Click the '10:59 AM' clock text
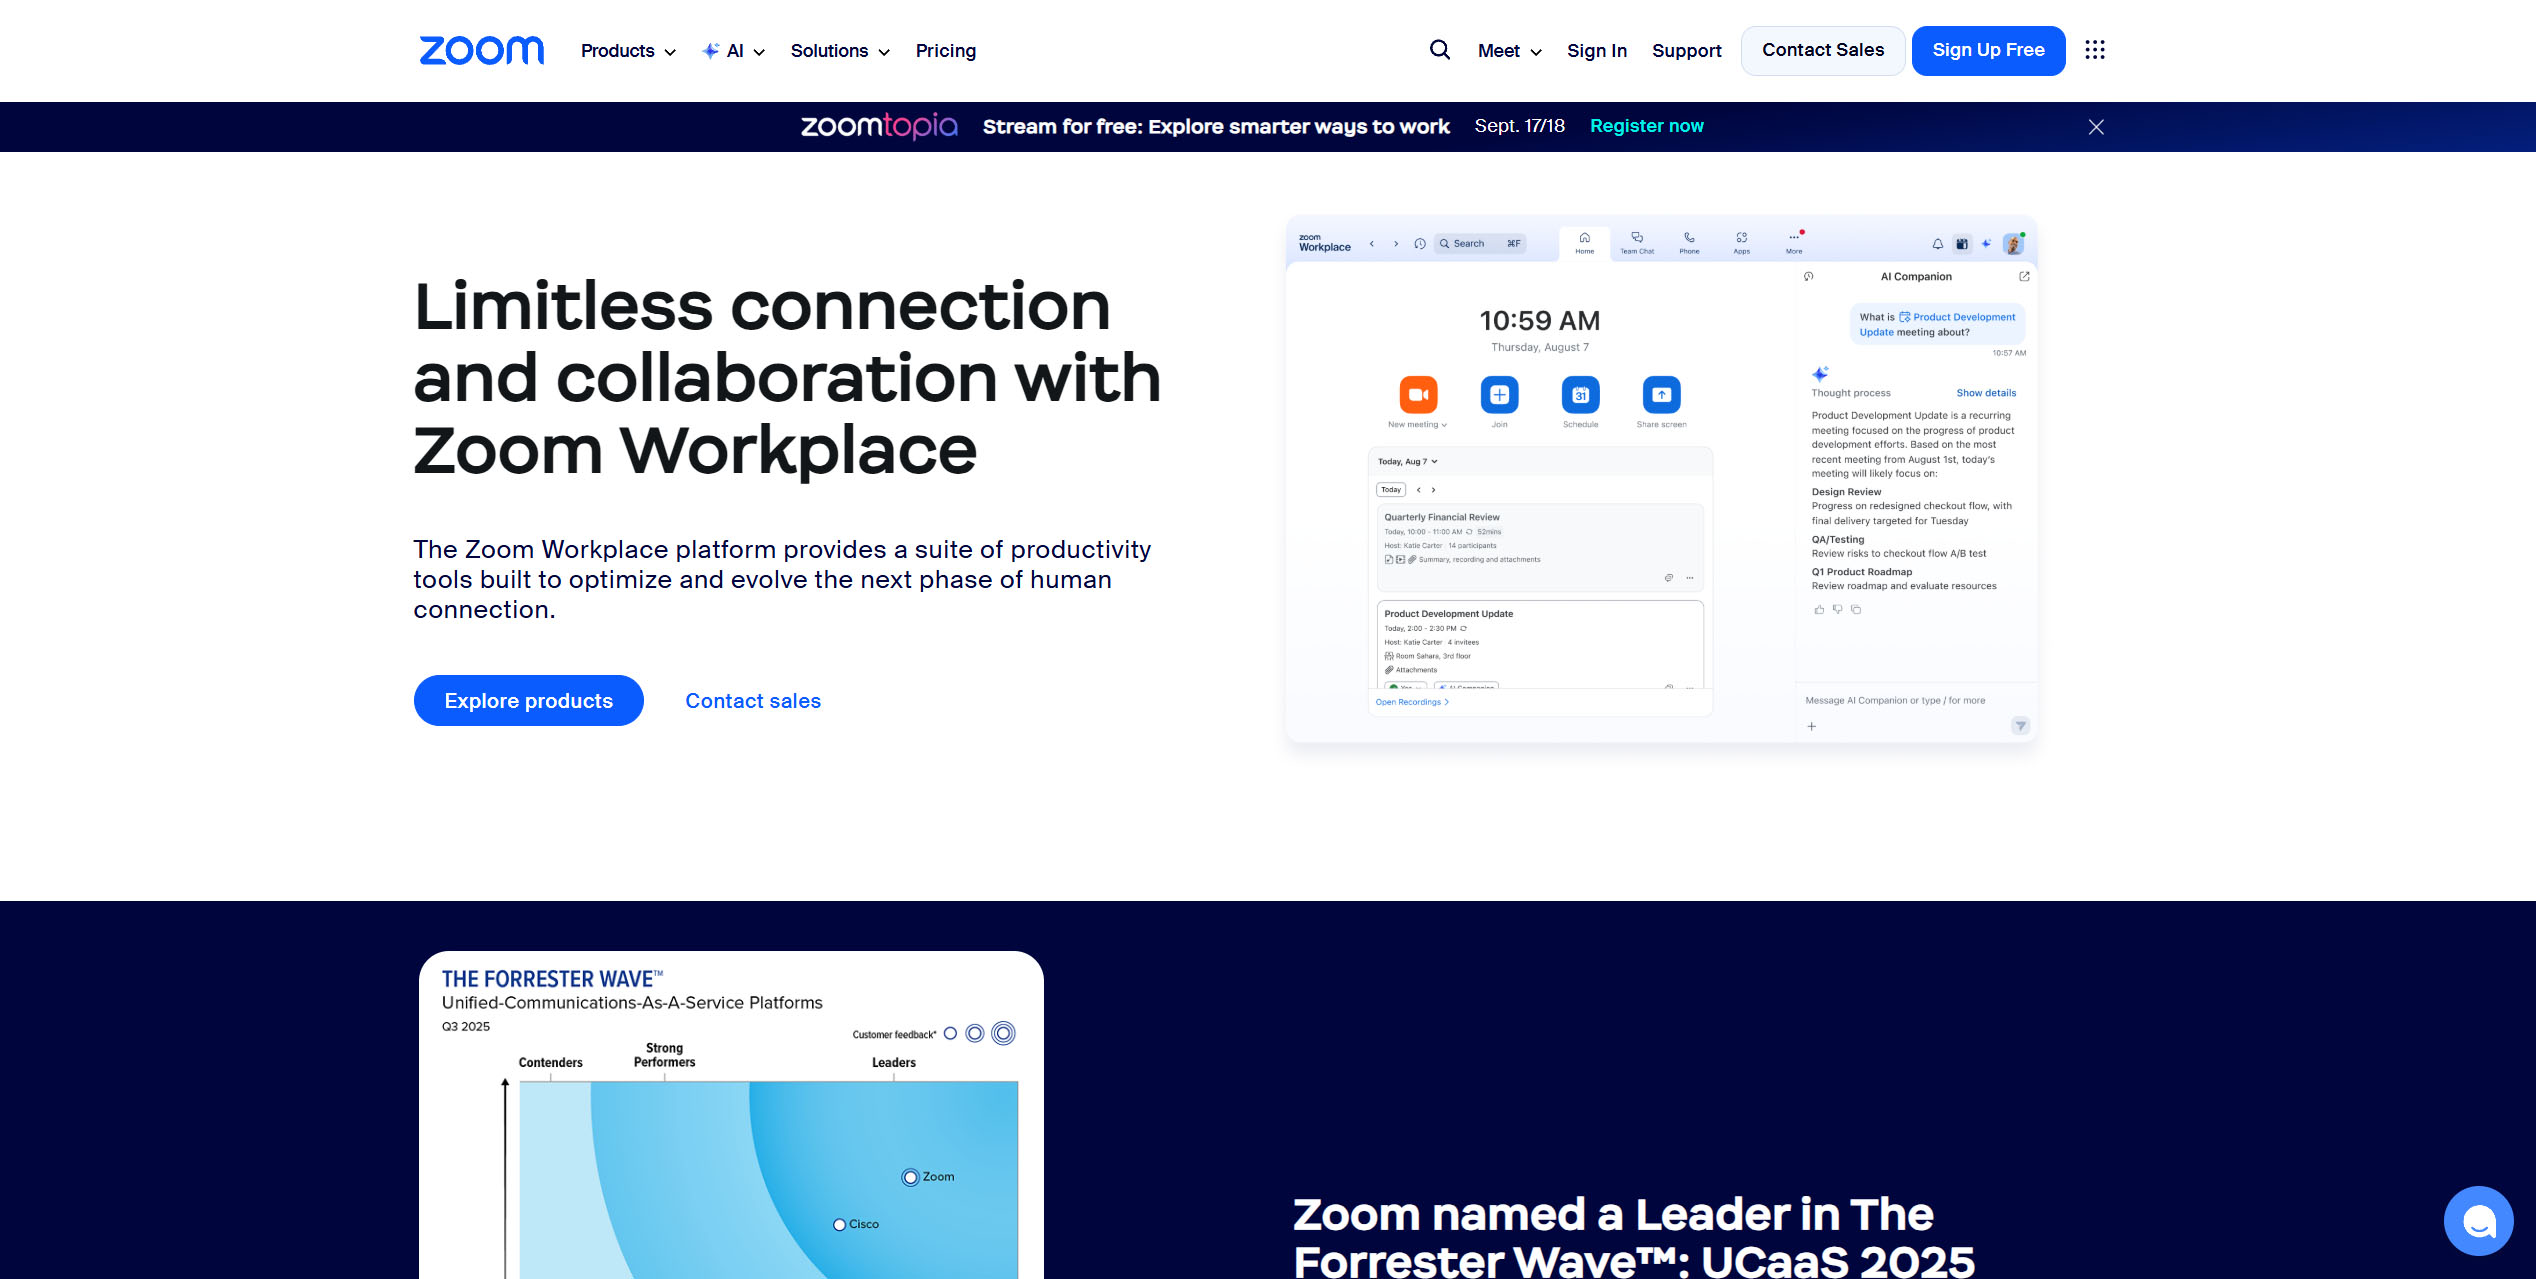Viewport: 2536px width, 1279px height. 1540,321
